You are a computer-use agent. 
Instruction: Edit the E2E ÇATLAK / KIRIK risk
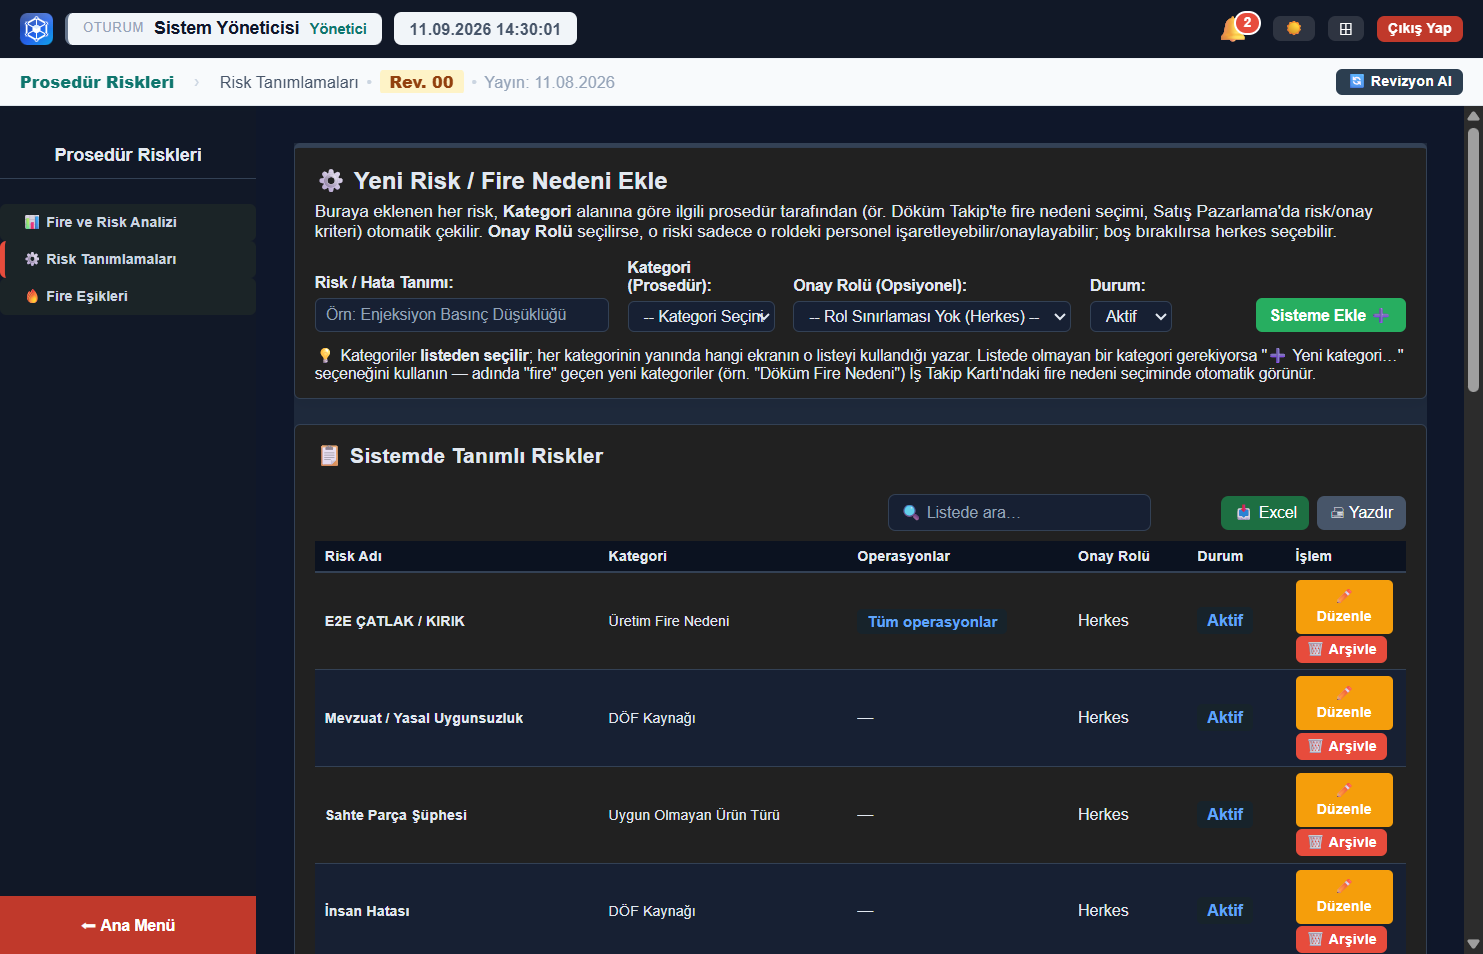coord(1344,607)
